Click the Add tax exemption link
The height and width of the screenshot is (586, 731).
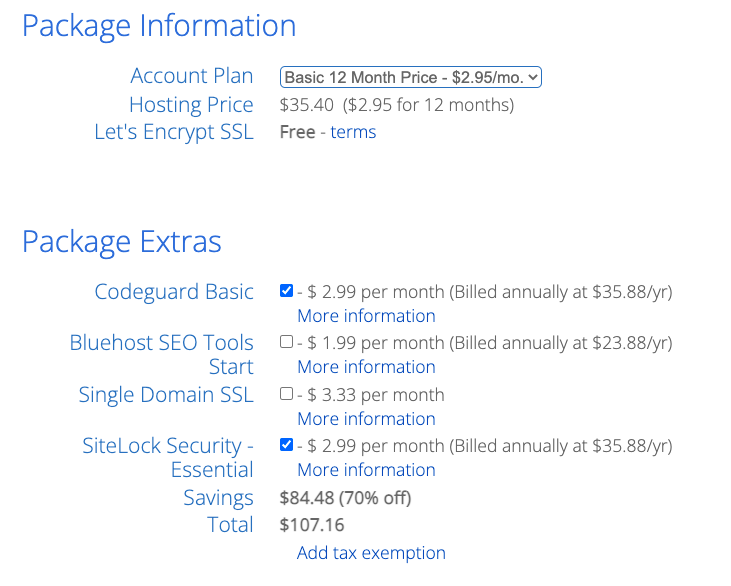click(371, 553)
